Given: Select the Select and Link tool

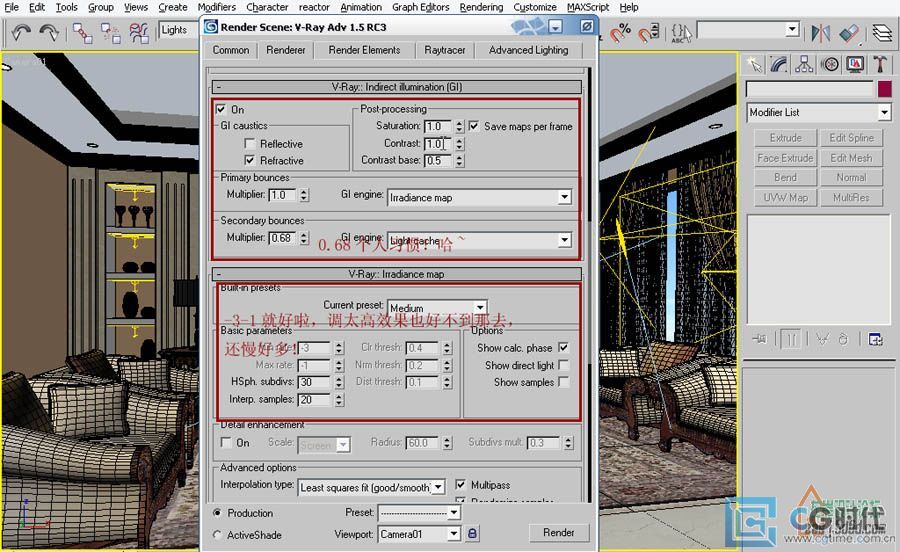Looking at the screenshot, I should tap(82, 33).
